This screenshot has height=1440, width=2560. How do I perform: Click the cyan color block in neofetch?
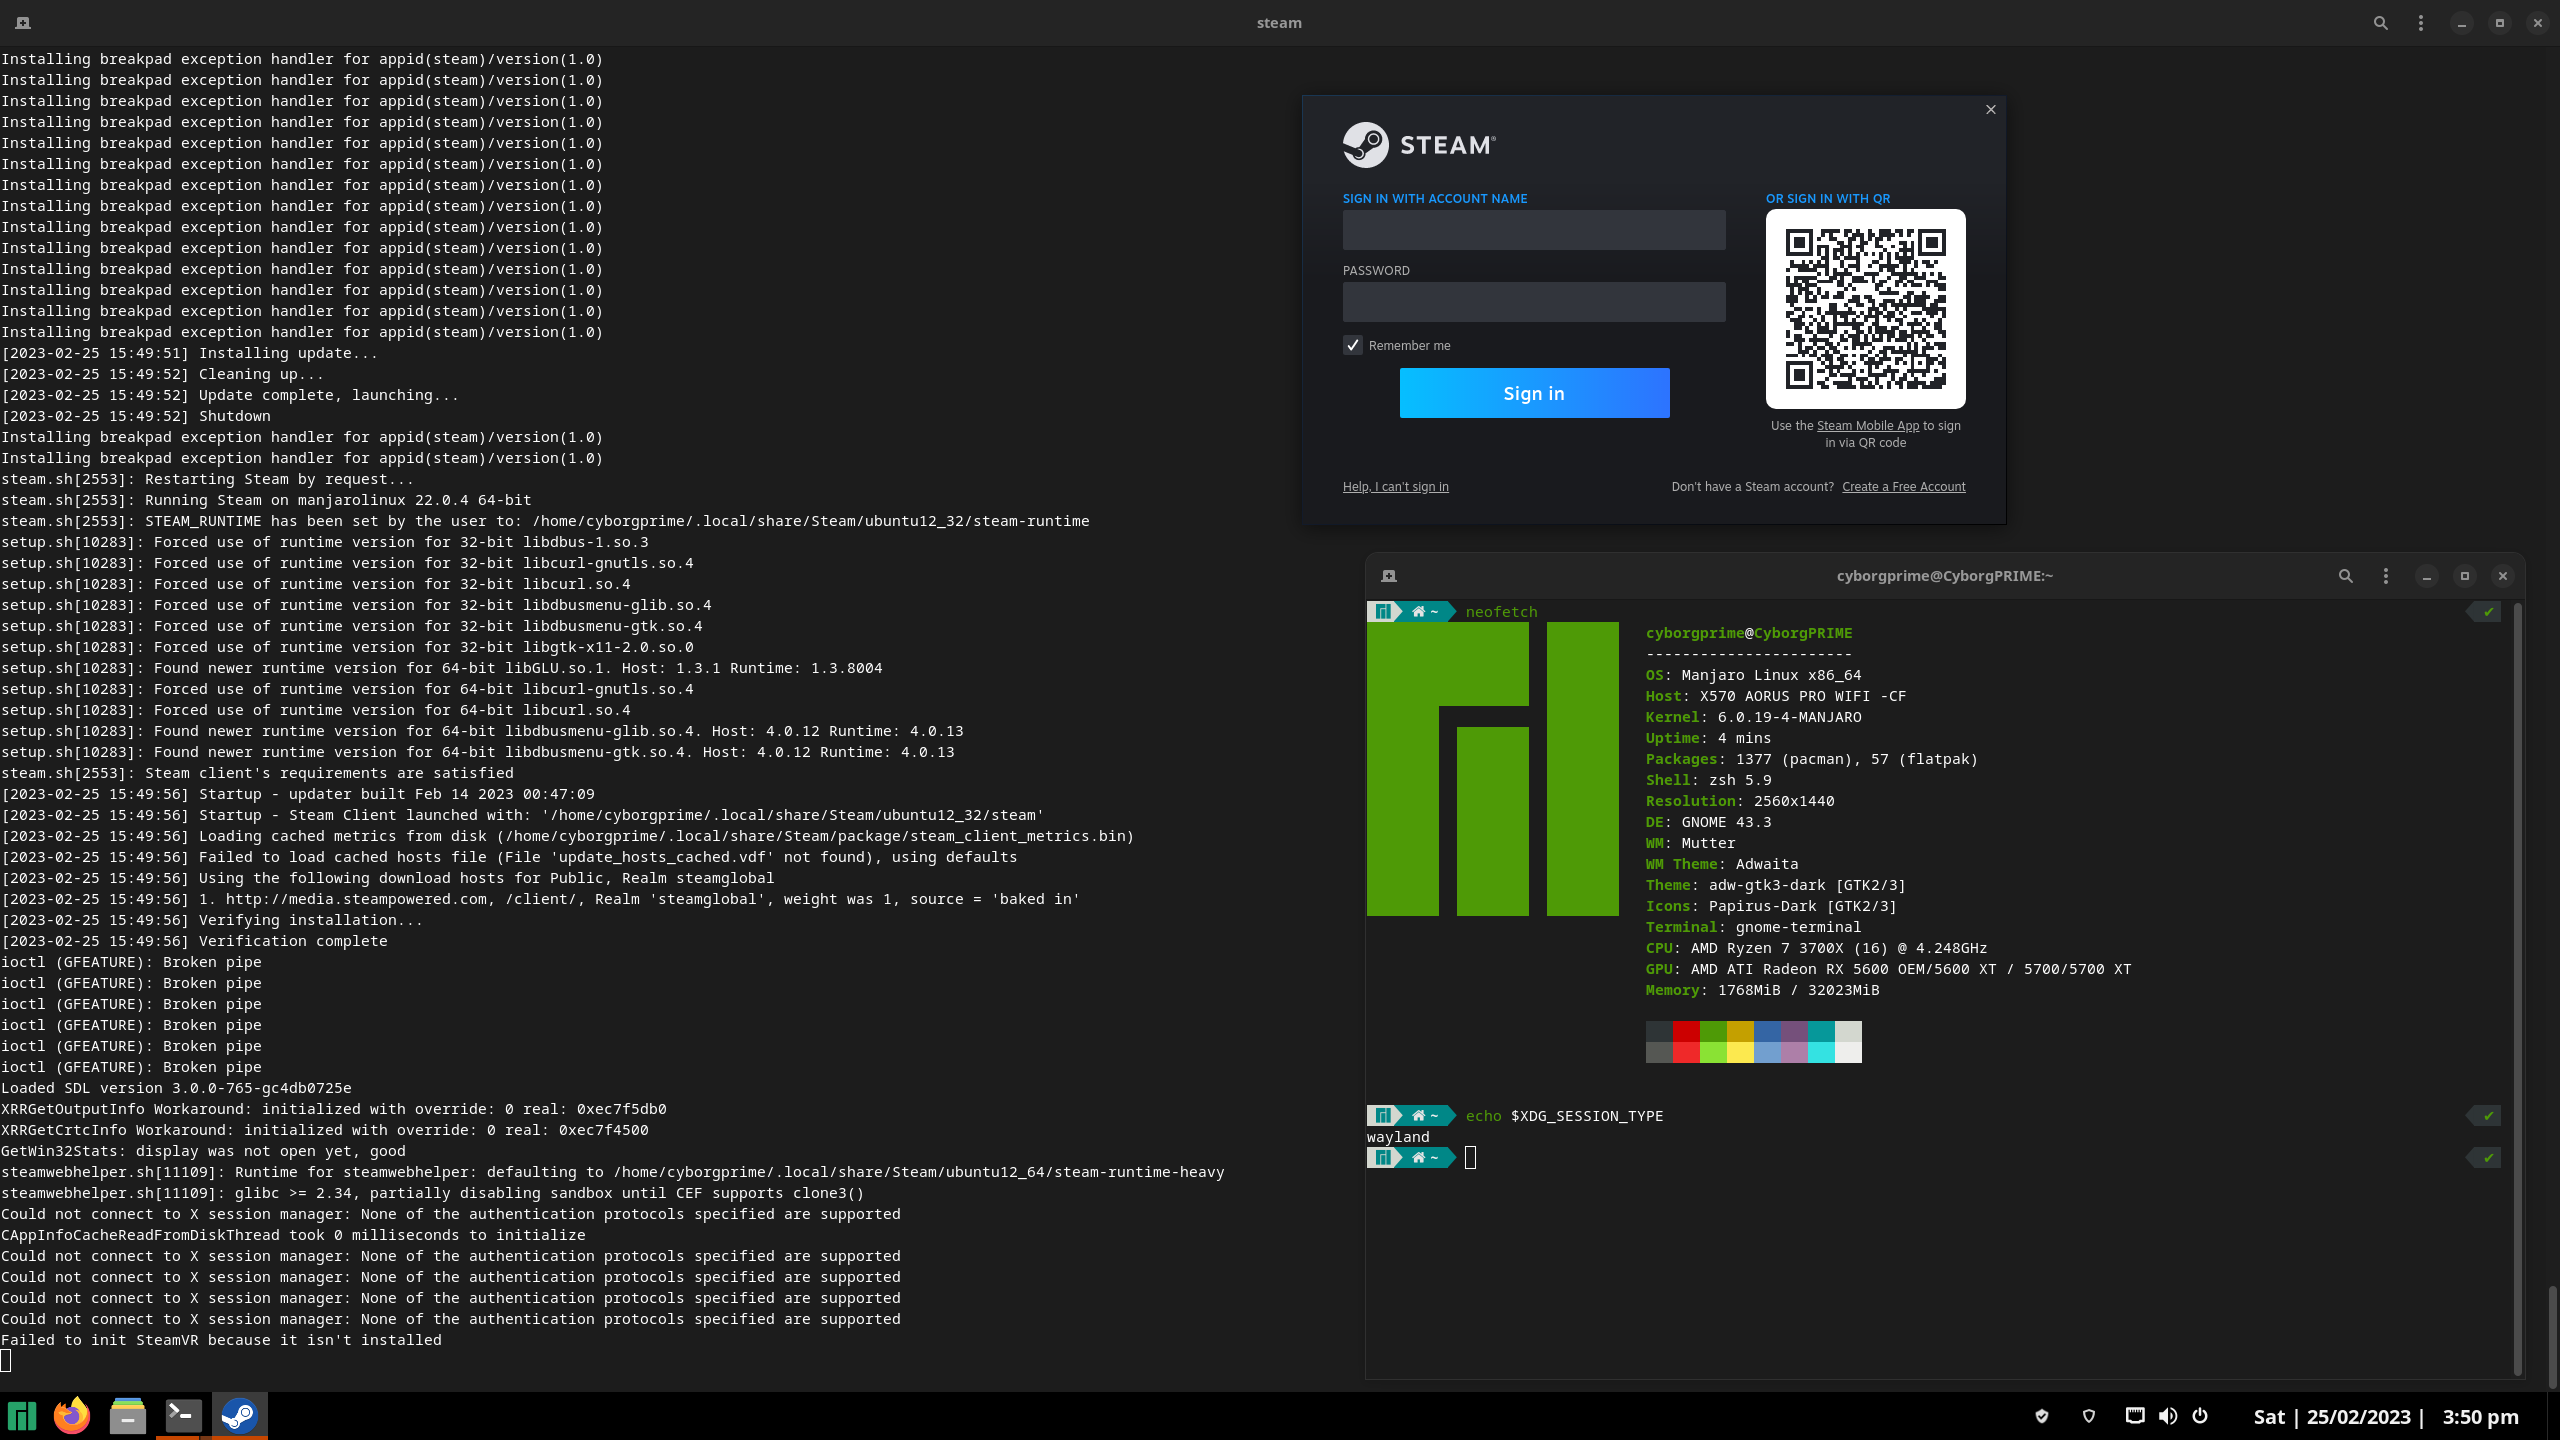point(1821,1042)
